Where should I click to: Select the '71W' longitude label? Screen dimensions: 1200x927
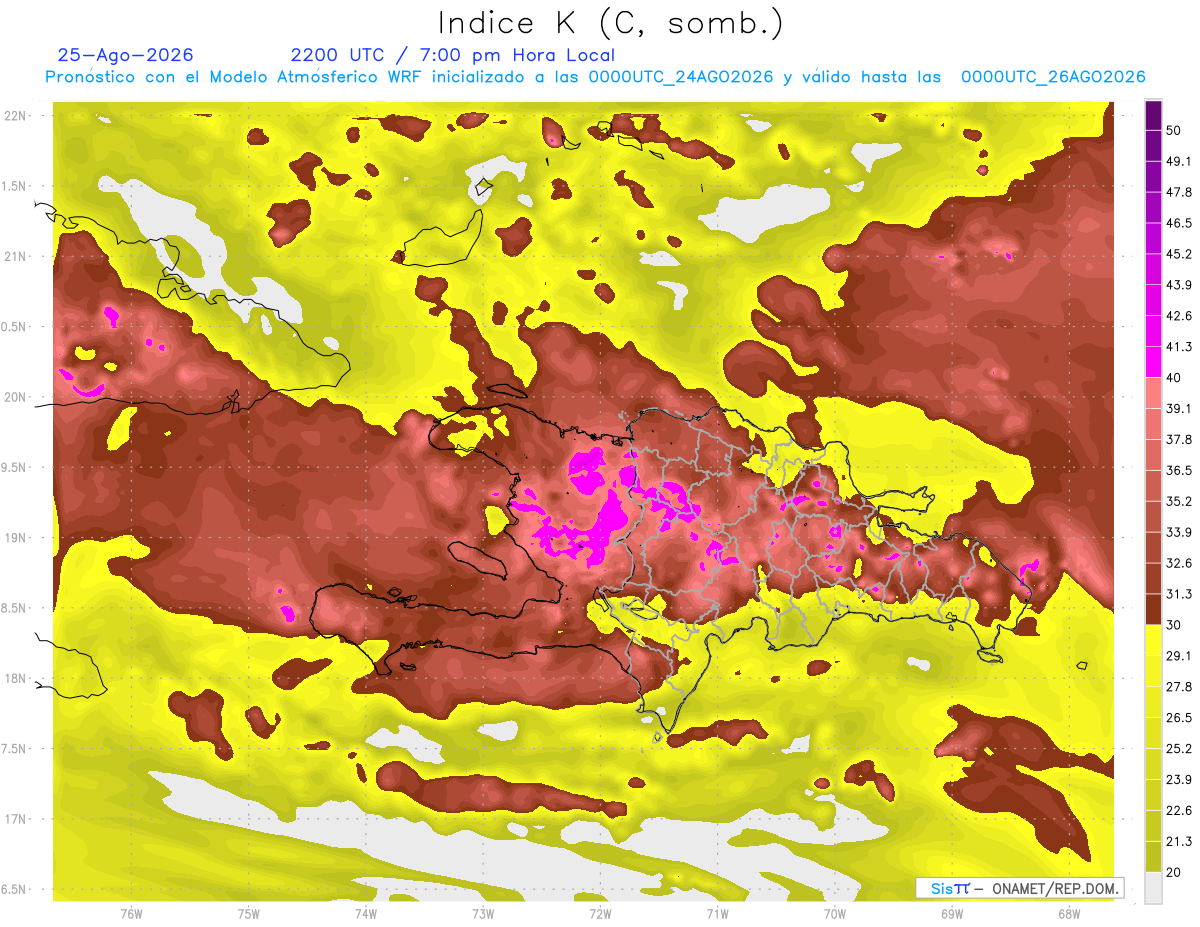click(x=717, y=914)
